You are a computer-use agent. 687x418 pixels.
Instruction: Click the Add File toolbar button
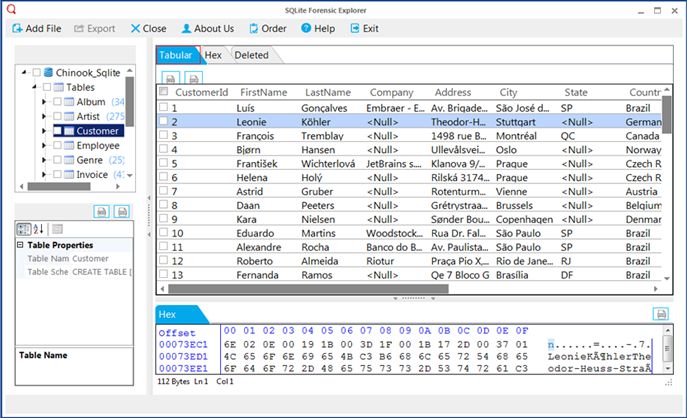(x=37, y=28)
